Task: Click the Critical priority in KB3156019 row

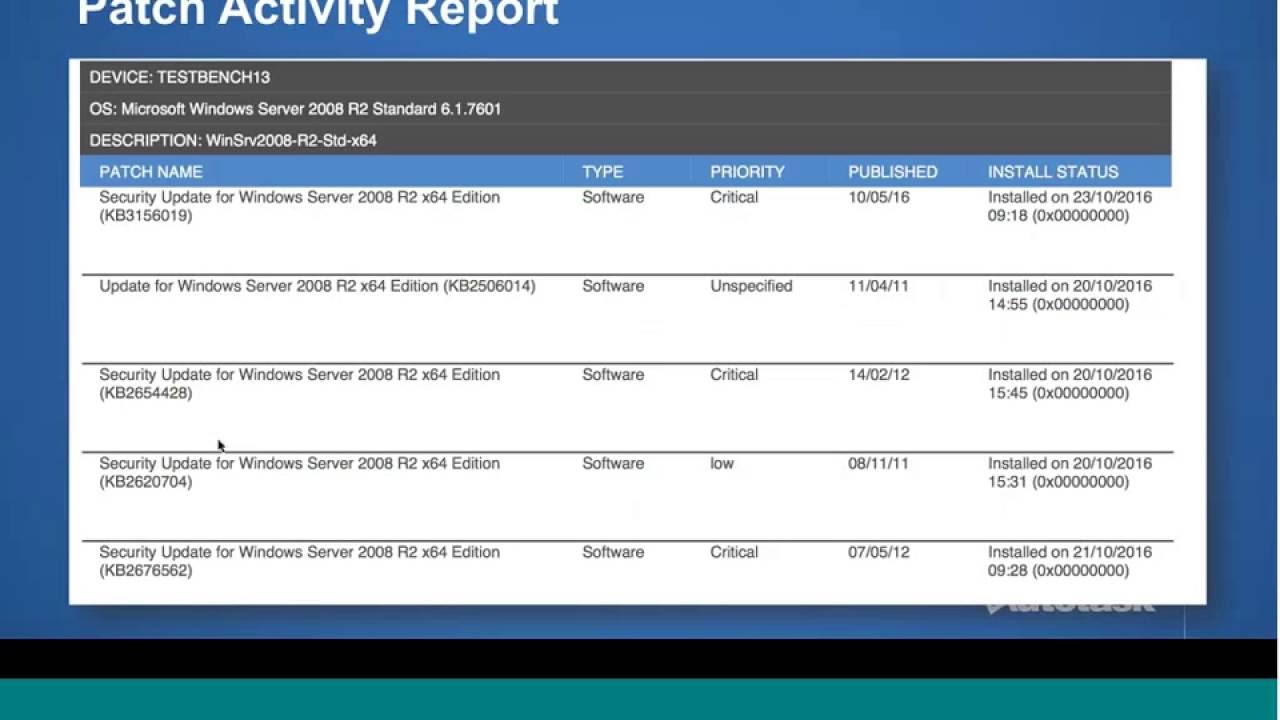Action: tap(734, 197)
